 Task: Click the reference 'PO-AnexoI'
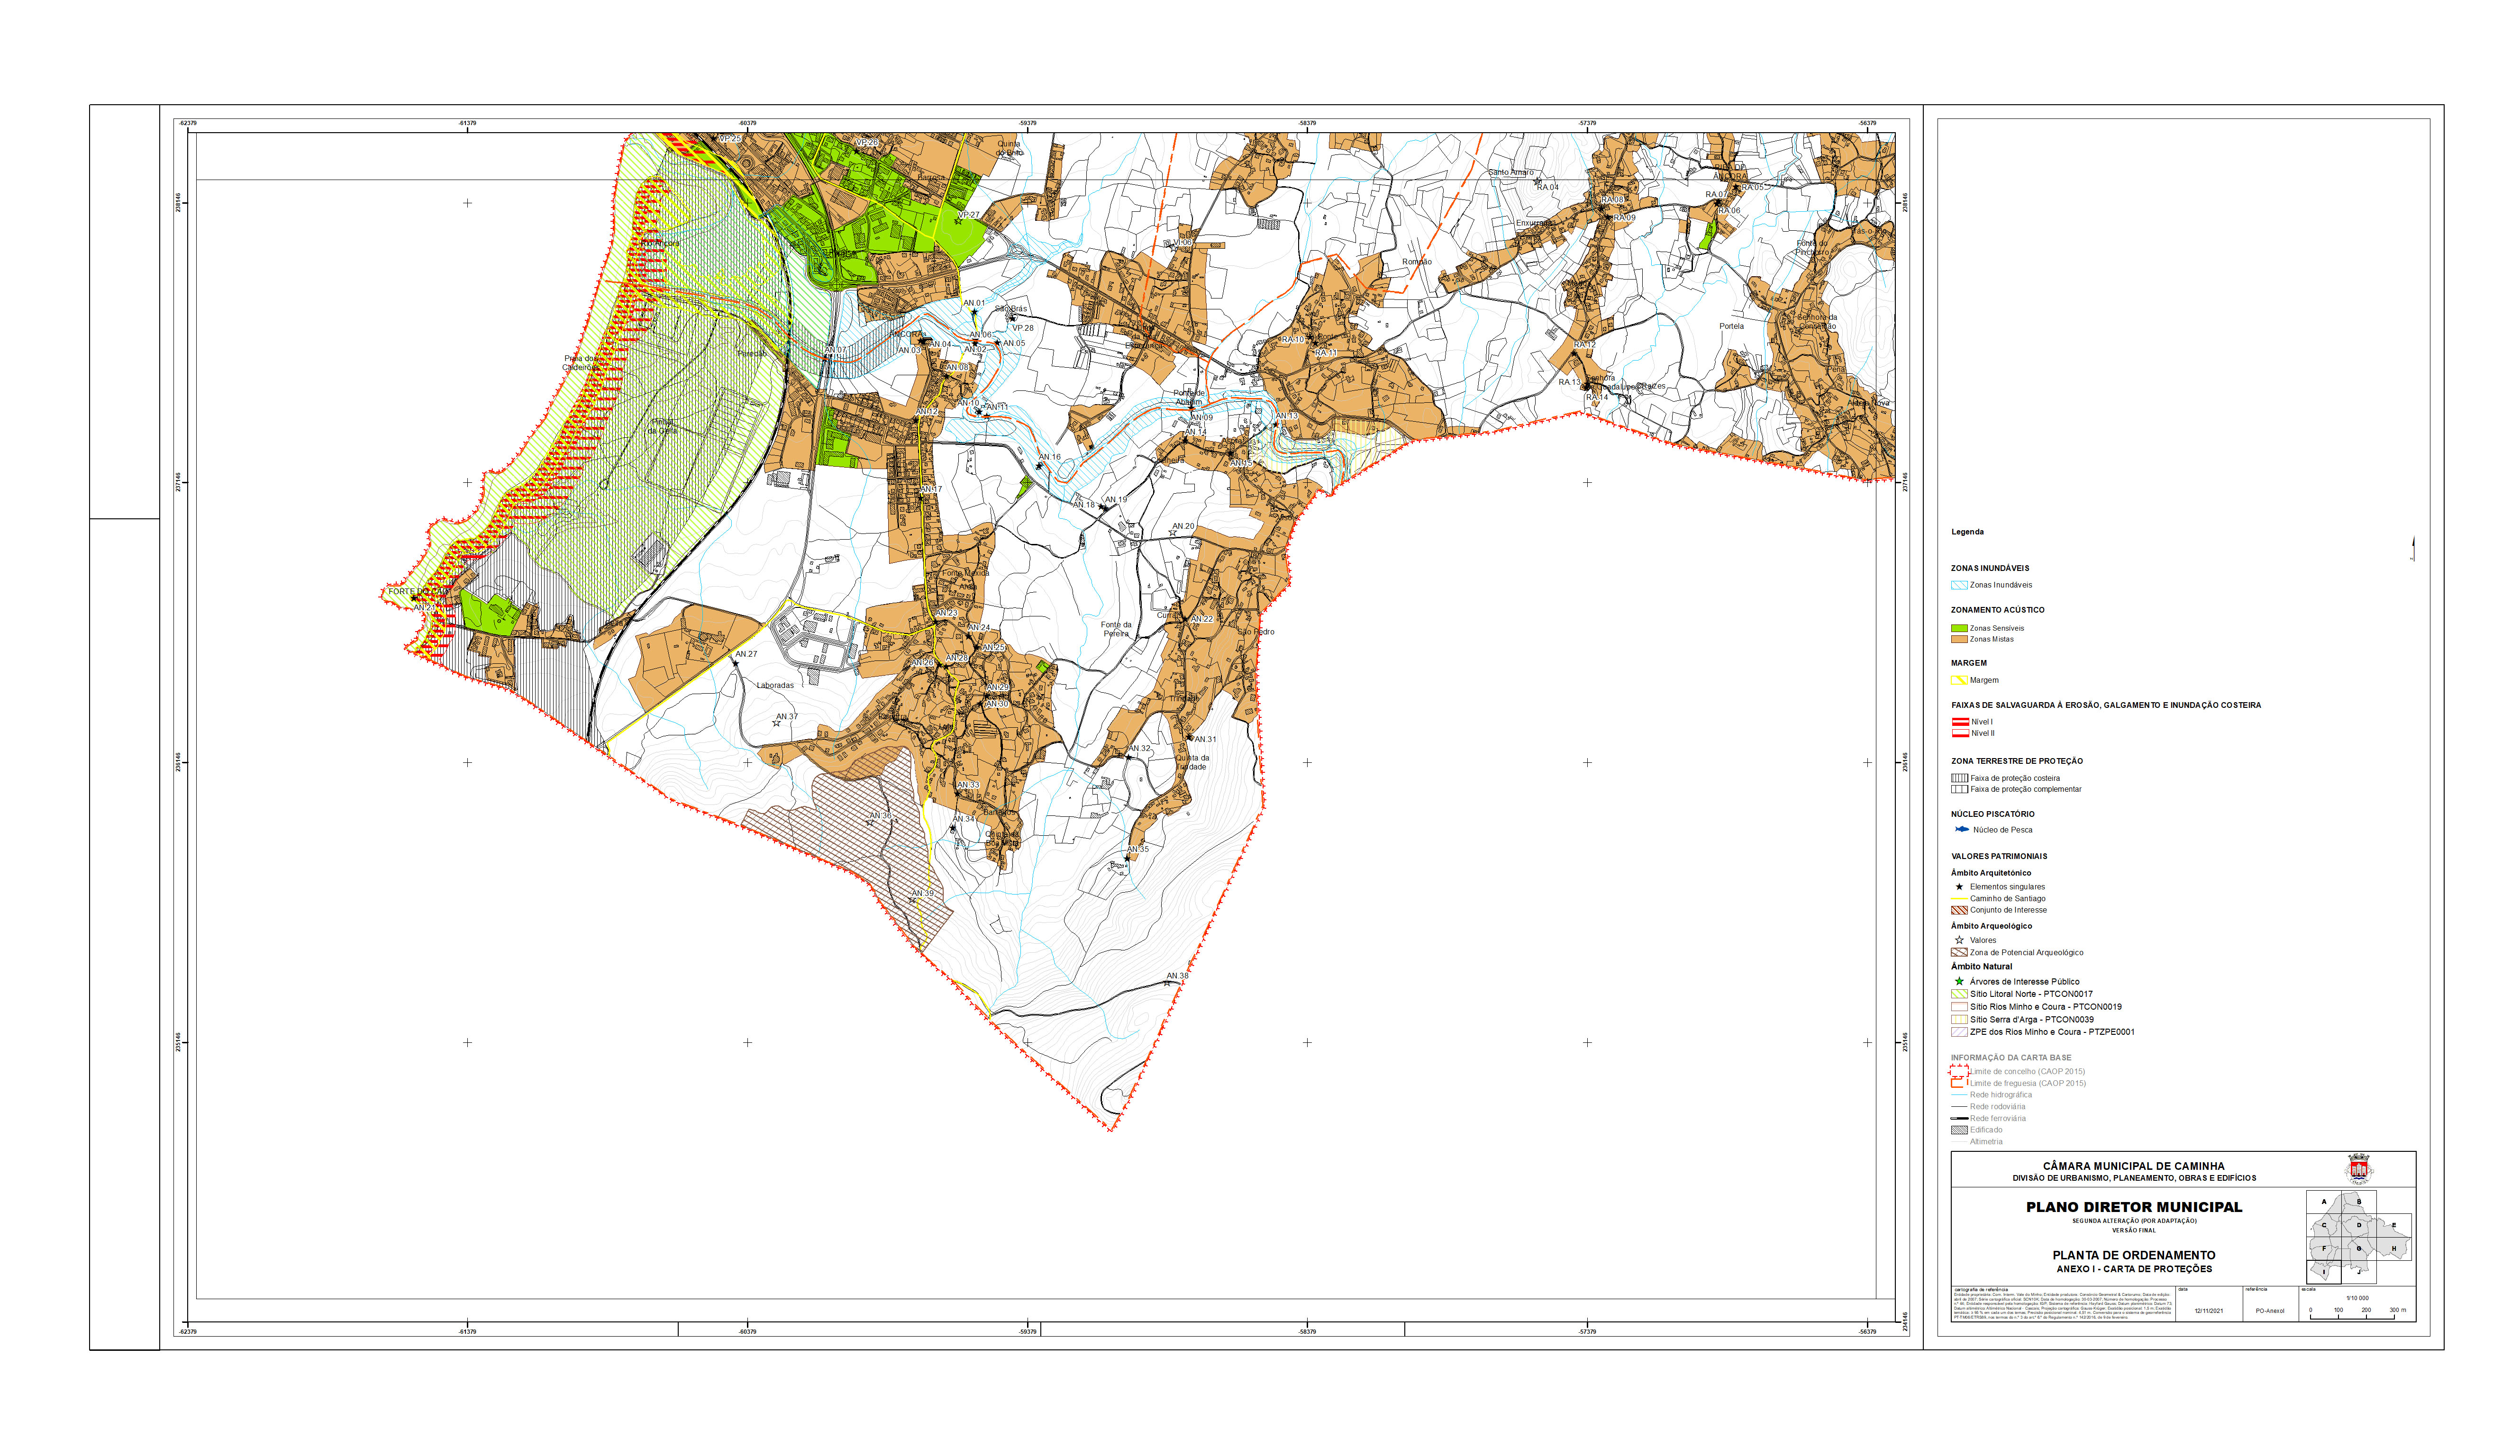click(x=2270, y=1311)
